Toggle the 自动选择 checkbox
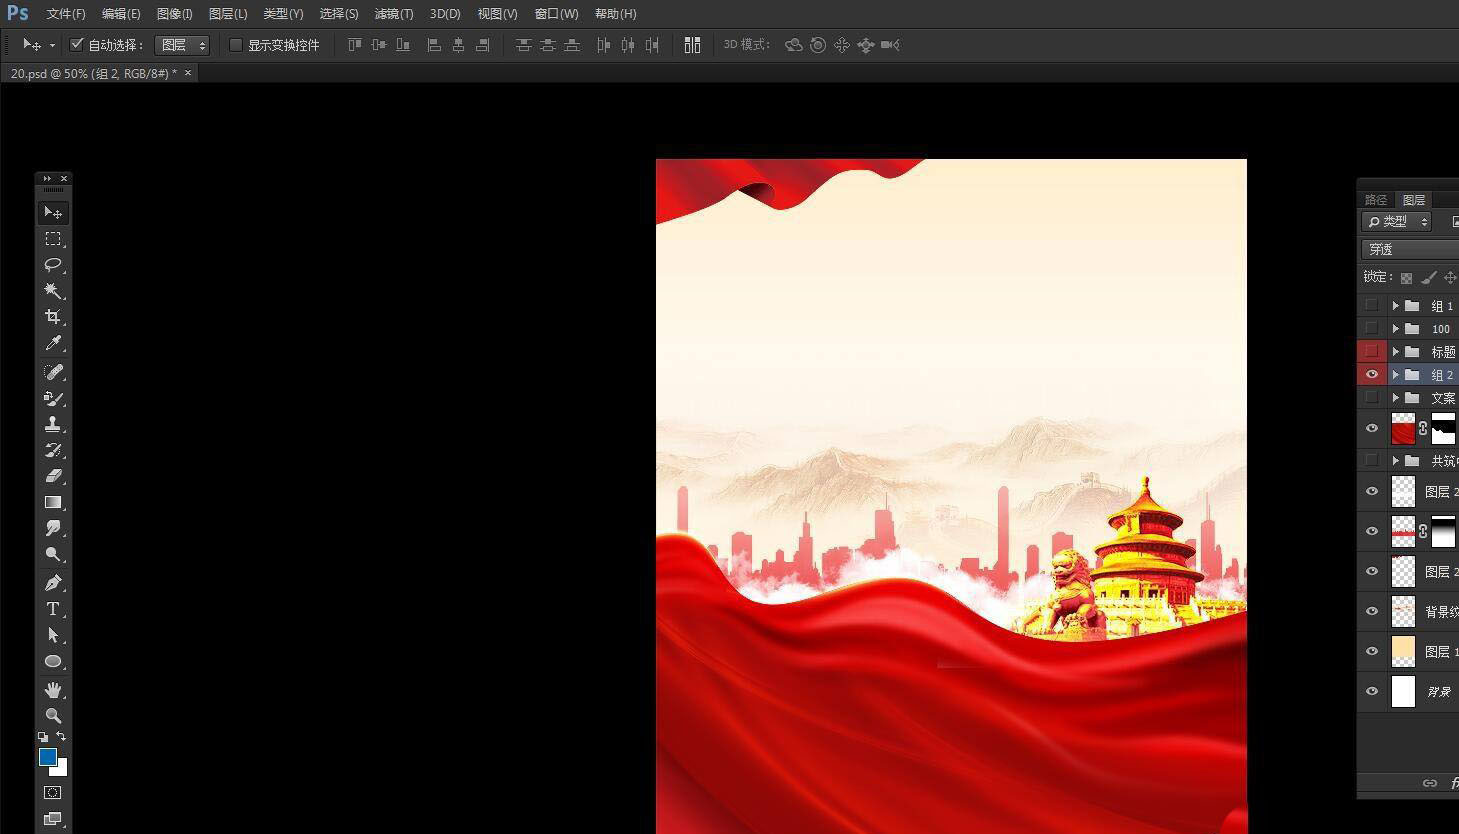Viewport: 1459px width, 834px height. pos(77,45)
